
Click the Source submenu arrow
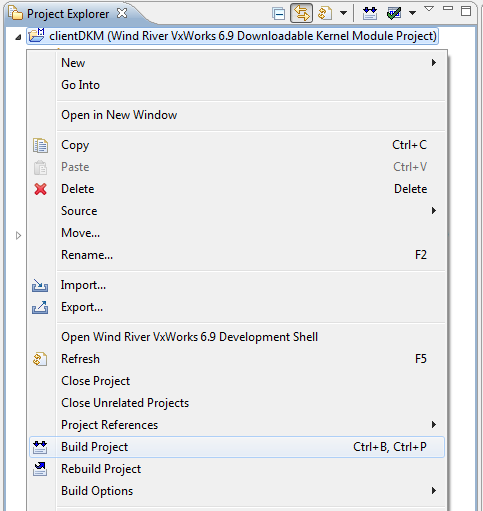click(x=434, y=211)
